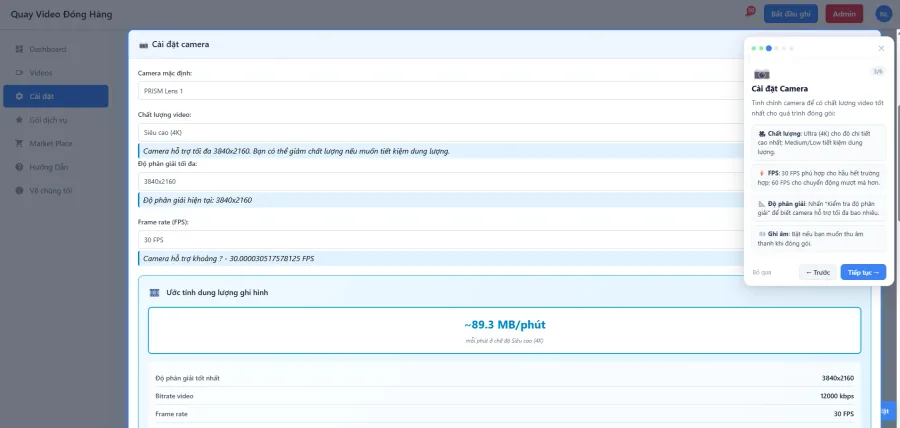
Task: Click the Hướng Dẫn question mark icon
Action: [19, 167]
